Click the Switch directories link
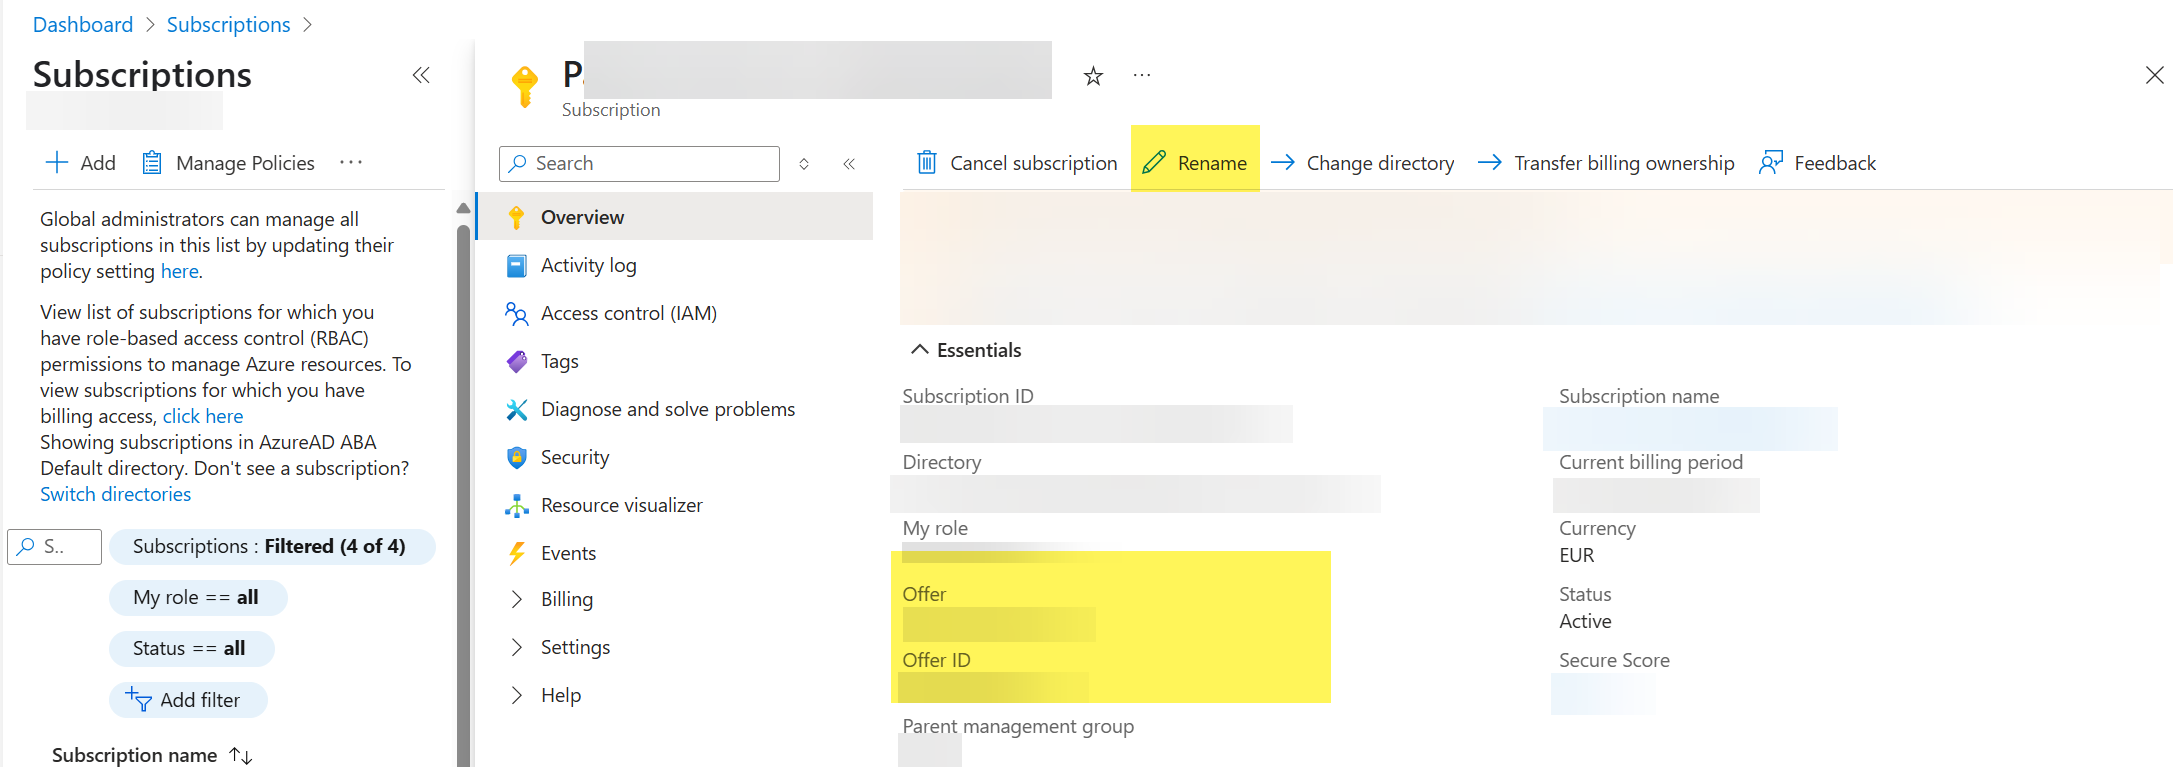Screen dimensions: 2173x767 click(x=115, y=494)
